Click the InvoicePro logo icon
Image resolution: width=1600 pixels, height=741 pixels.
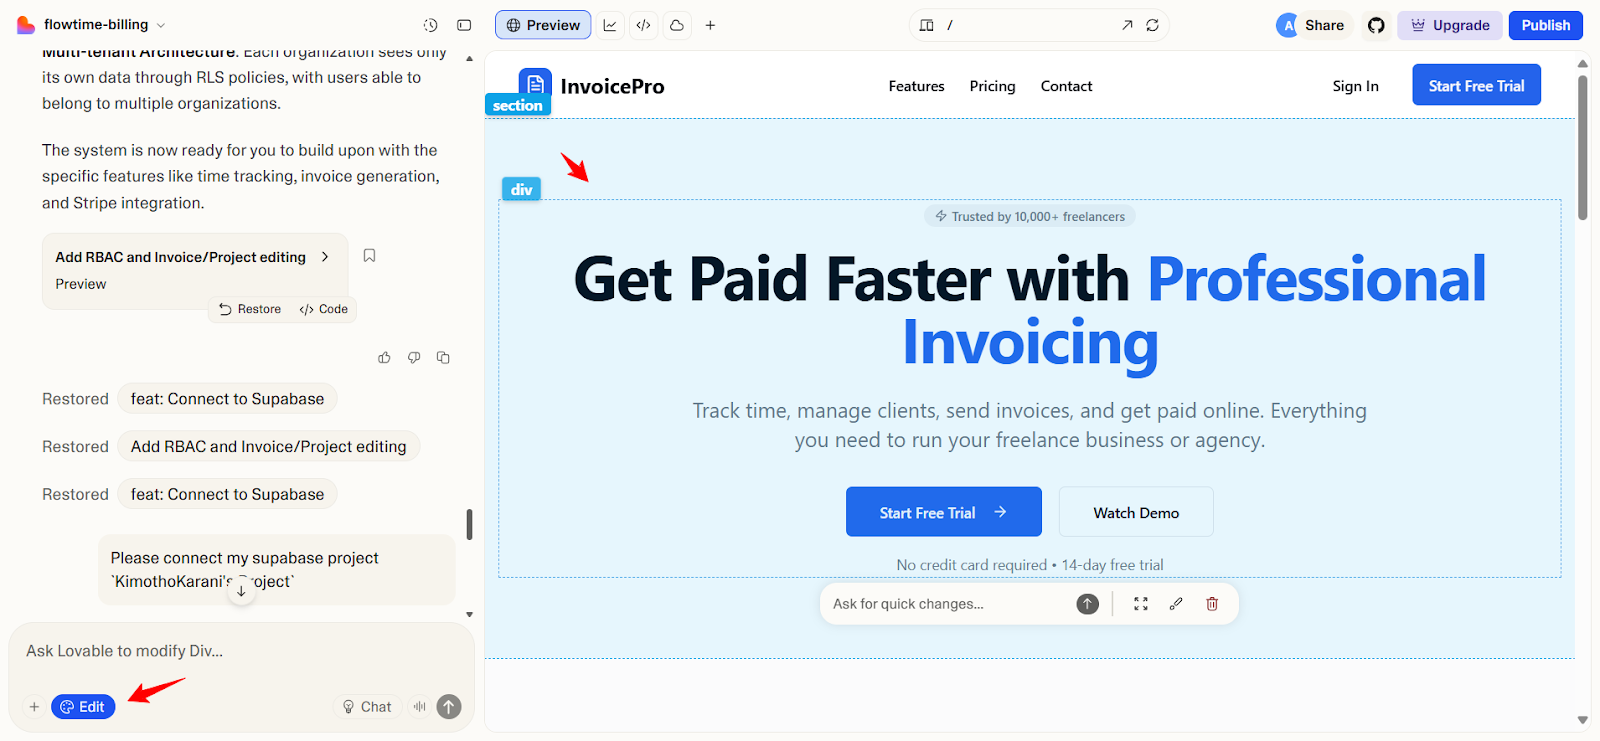click(535, 84)
